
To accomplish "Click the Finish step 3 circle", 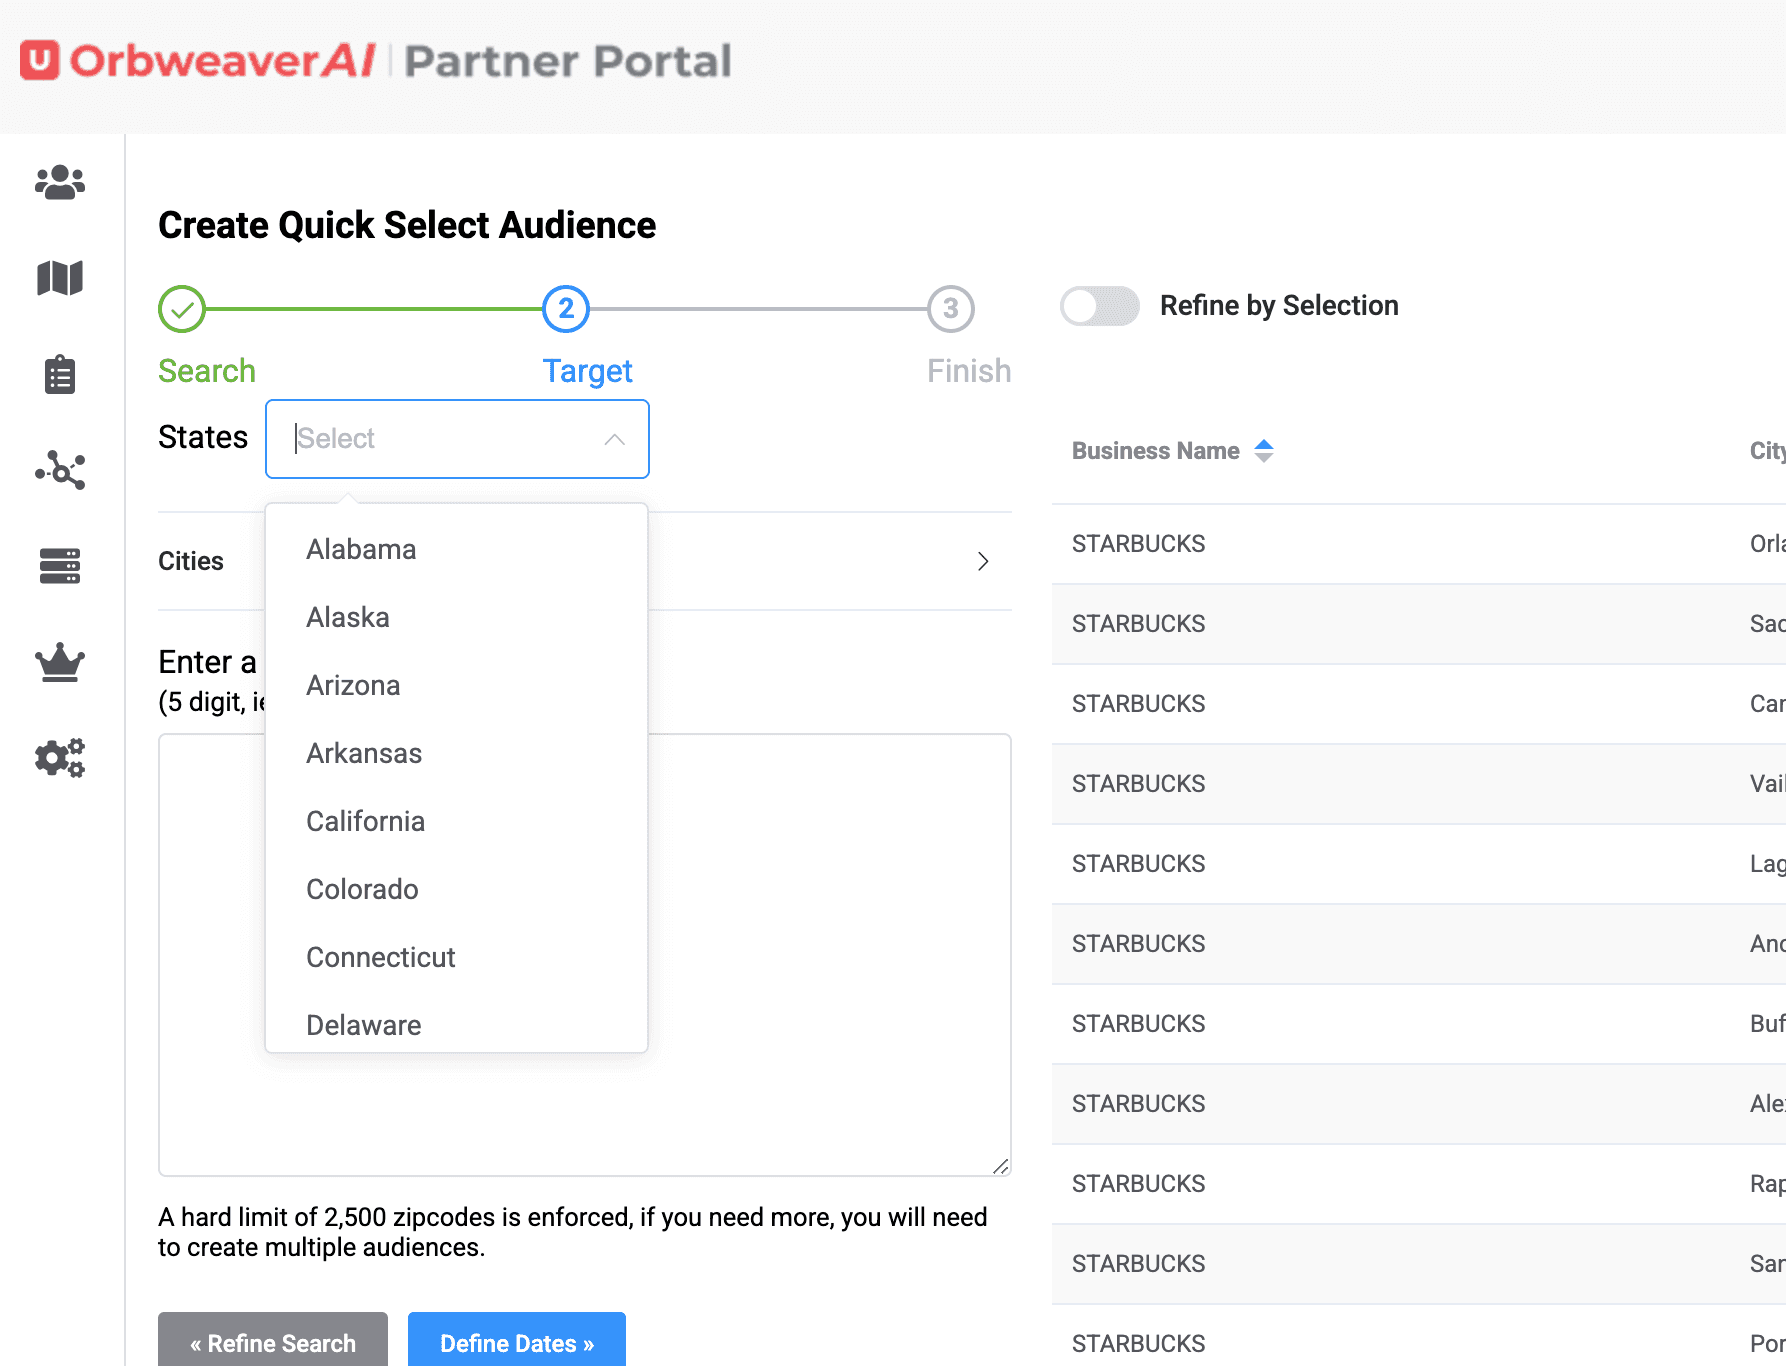I will pos(951,309).
